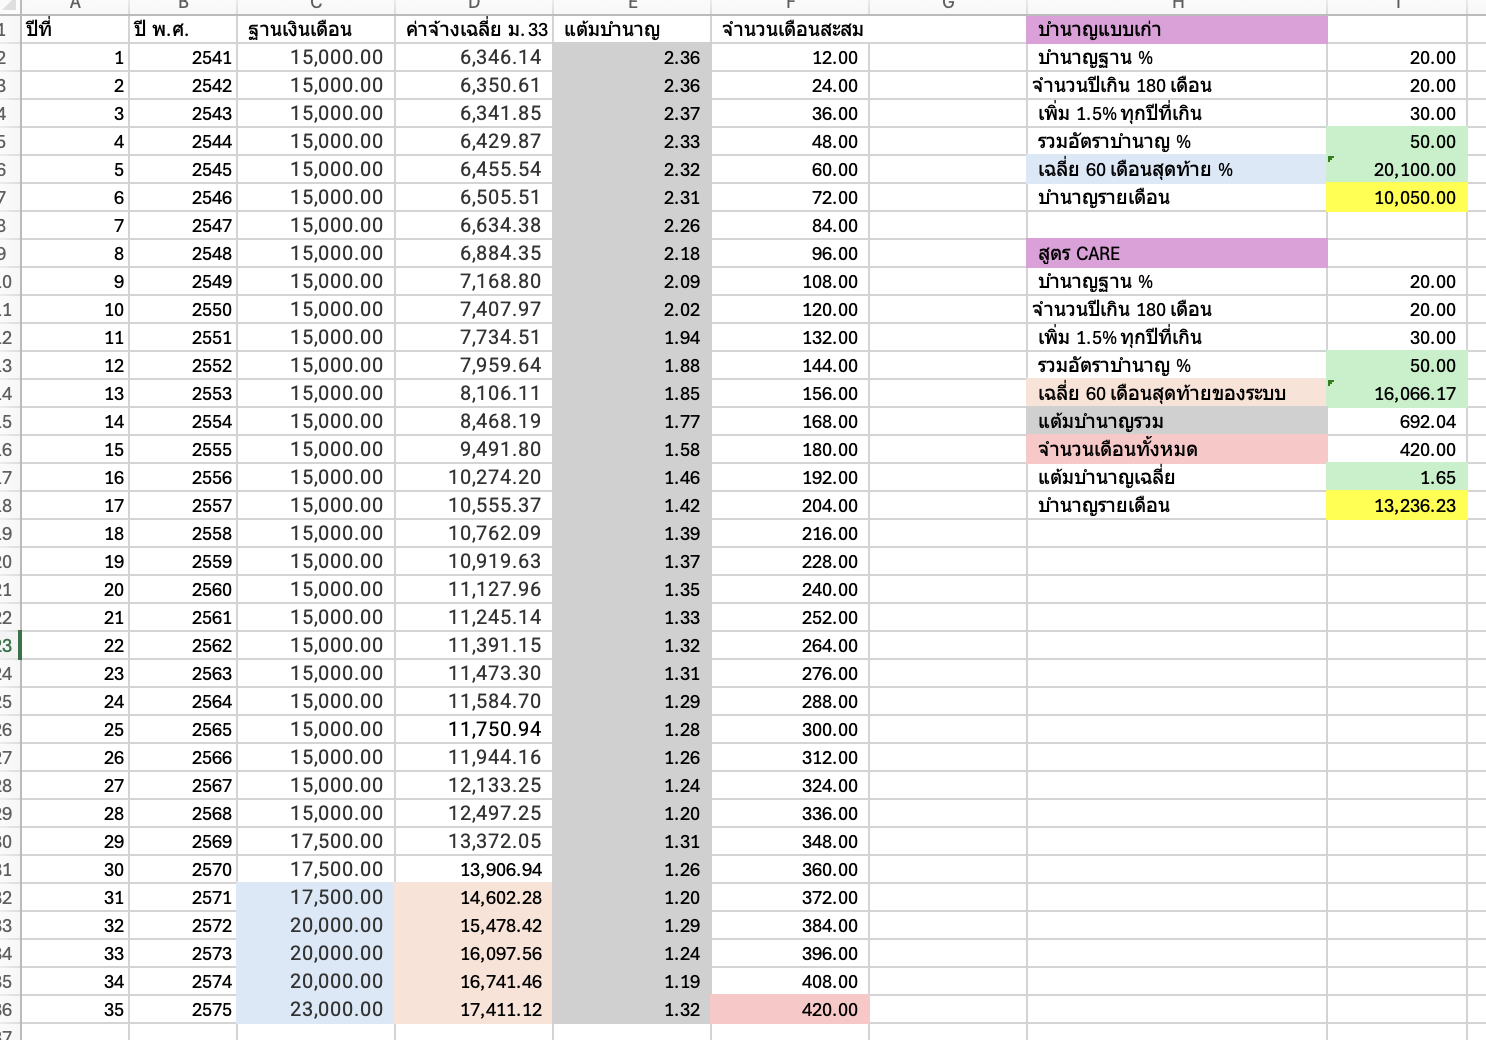Image resolution: width=1486 pixels, height=1040 pixels.
Task: Click the average wage cell 12,497.25
Action: click(474, 813)
